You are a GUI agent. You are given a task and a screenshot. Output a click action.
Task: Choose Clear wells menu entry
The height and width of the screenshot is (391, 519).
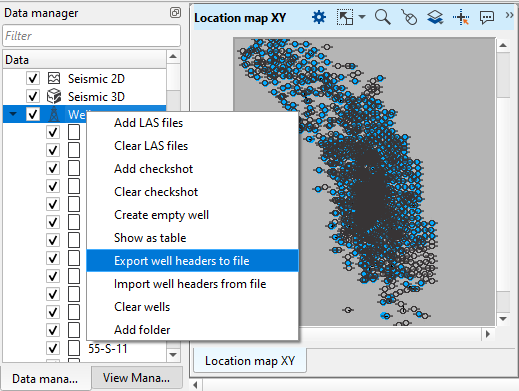point(192,307)
